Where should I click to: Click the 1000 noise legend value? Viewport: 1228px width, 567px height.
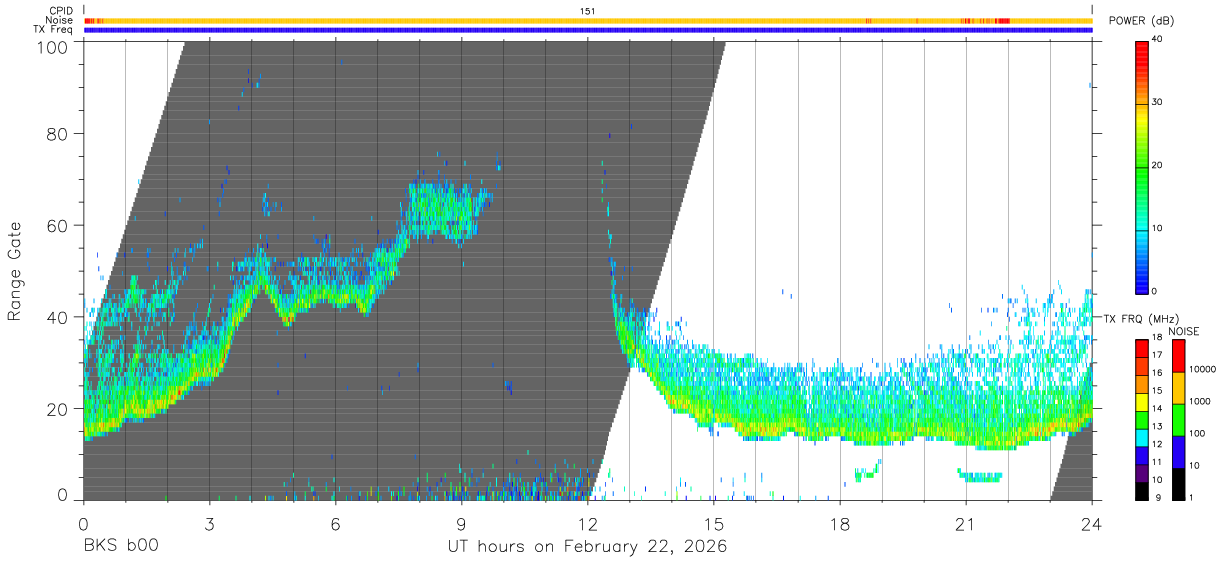pyautogui.click(x=1200, y=401)
